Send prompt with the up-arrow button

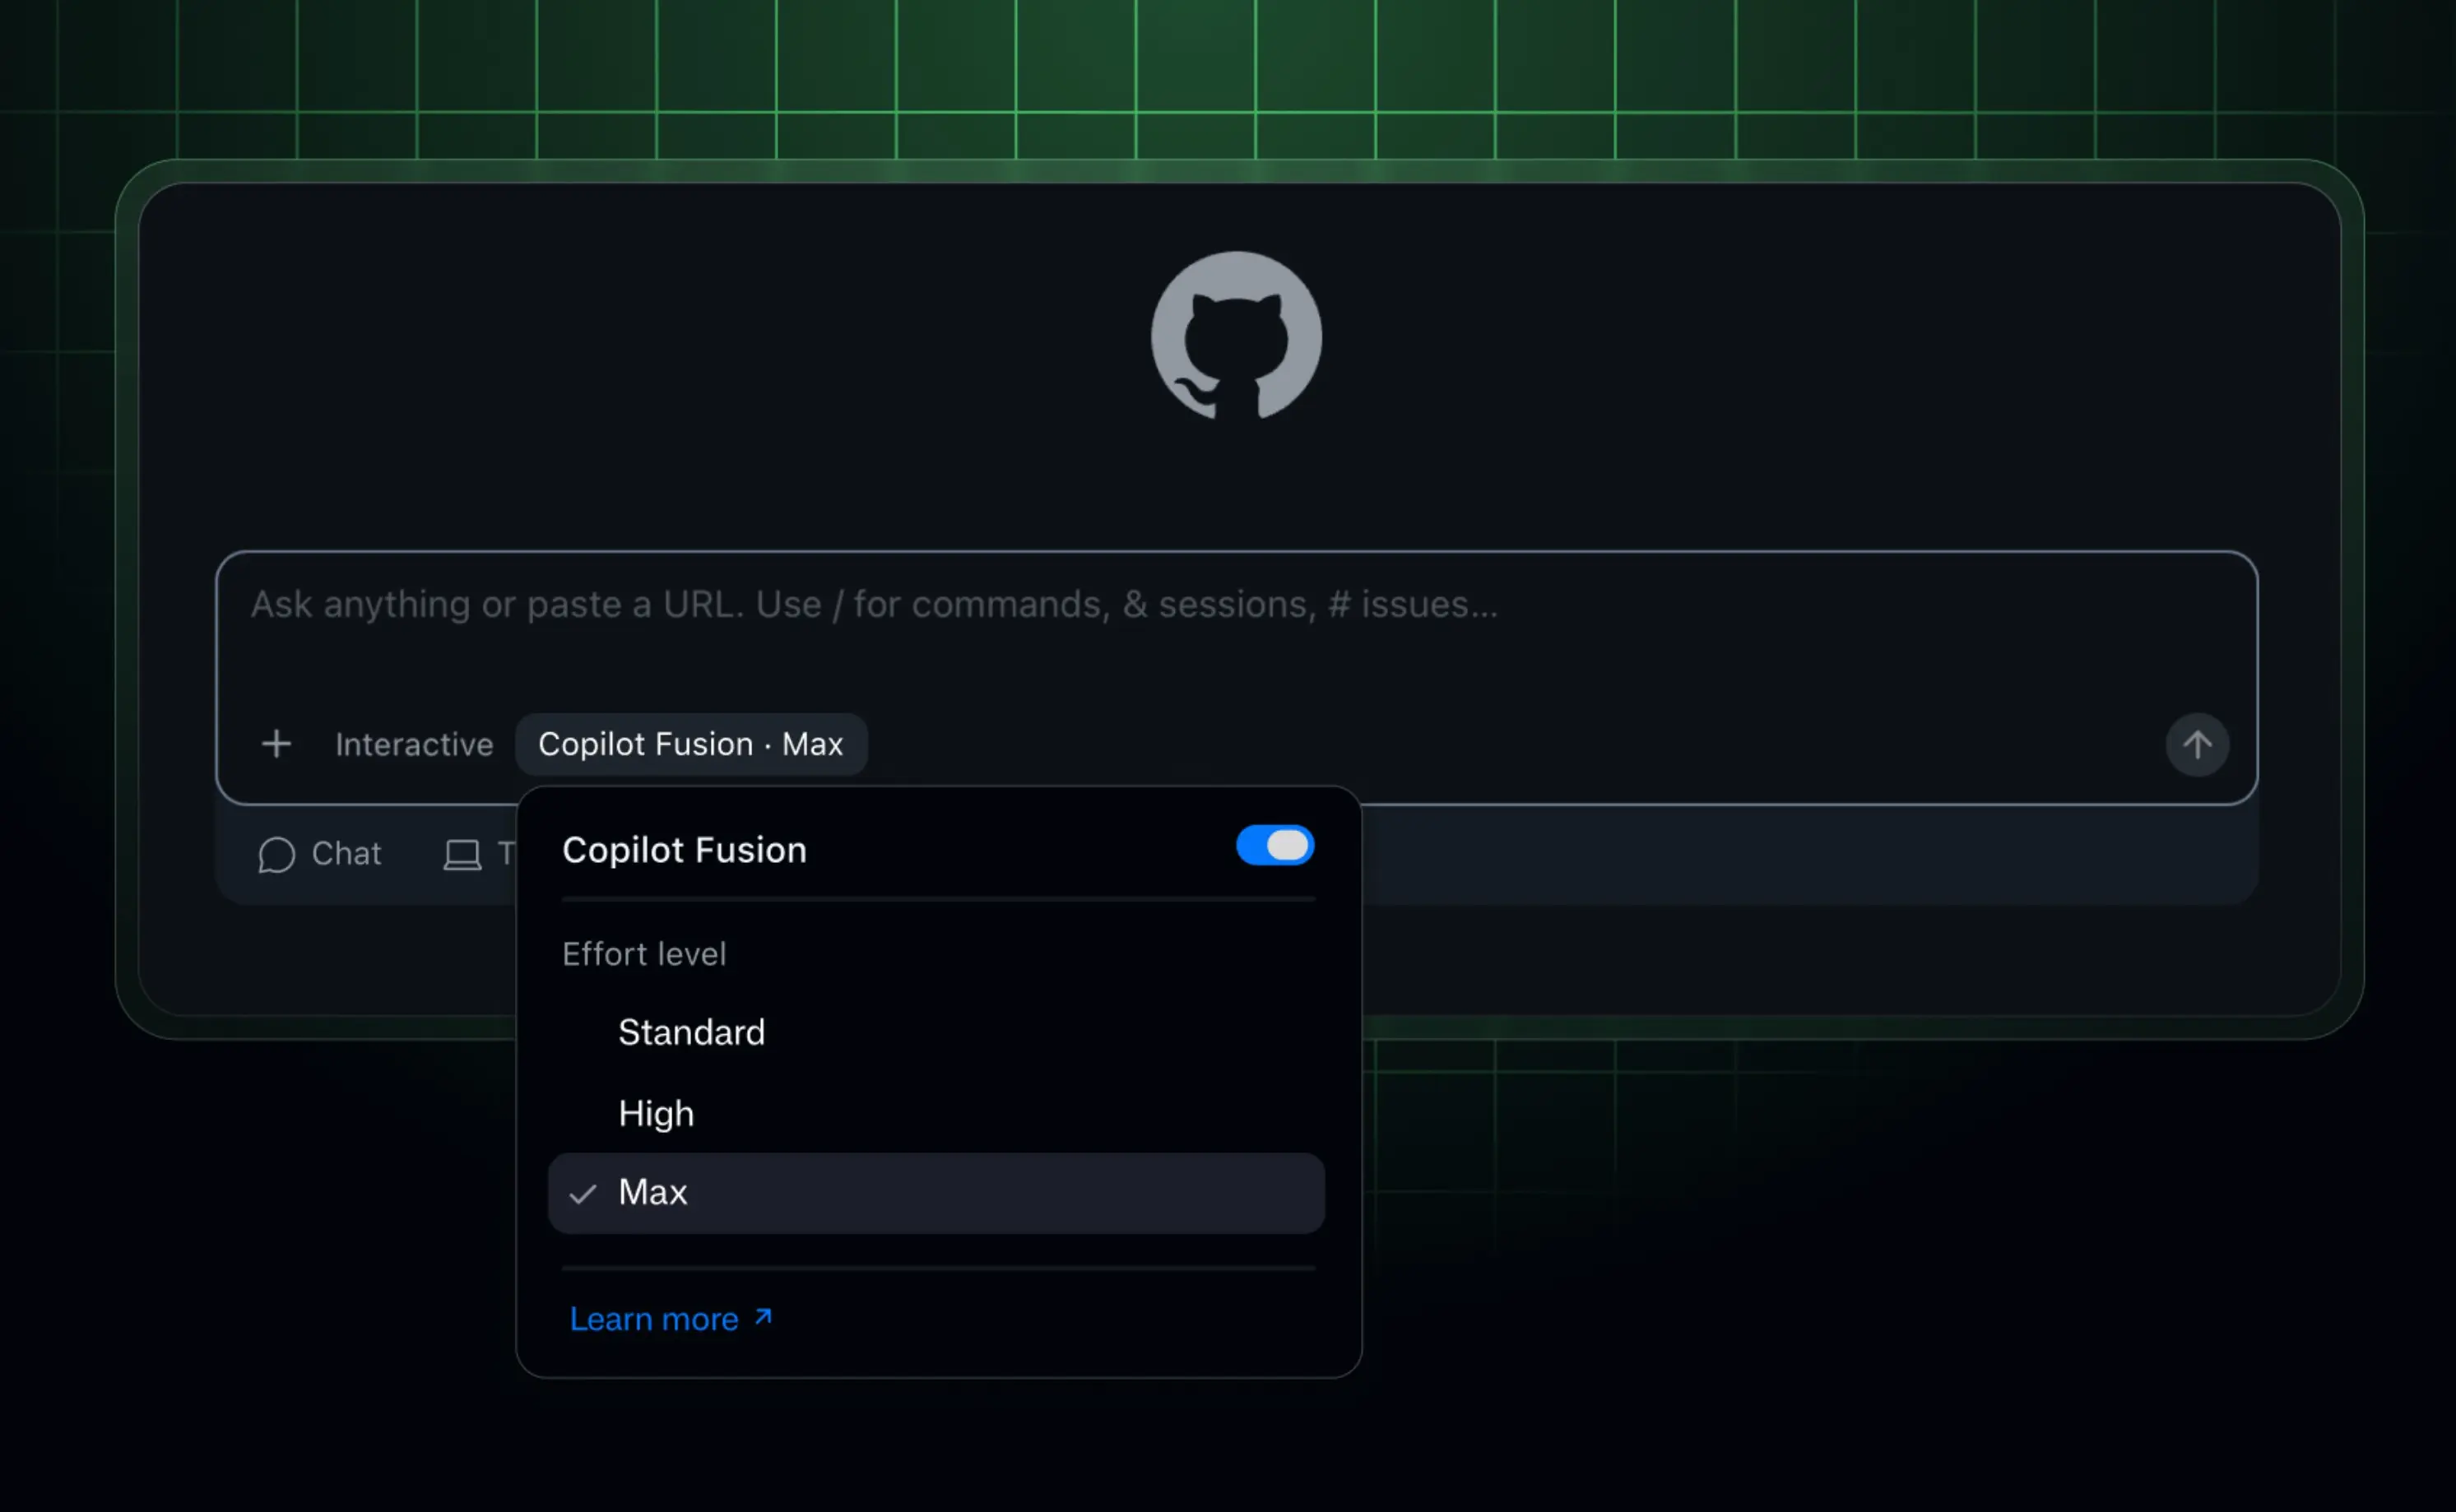tap(2197, 744)
